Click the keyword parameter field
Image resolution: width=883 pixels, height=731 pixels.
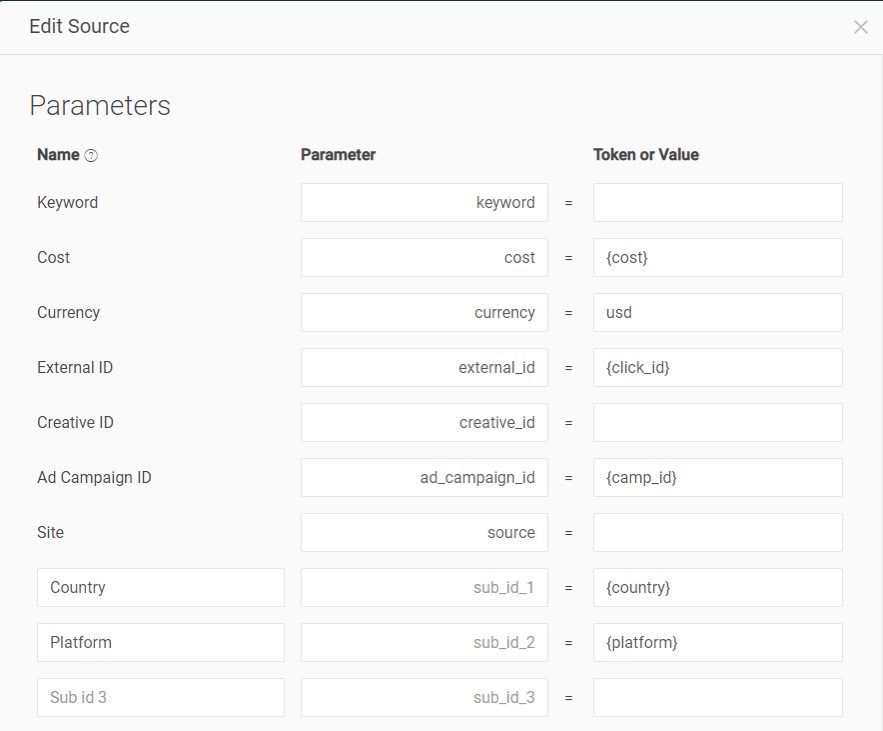[424, 202]
